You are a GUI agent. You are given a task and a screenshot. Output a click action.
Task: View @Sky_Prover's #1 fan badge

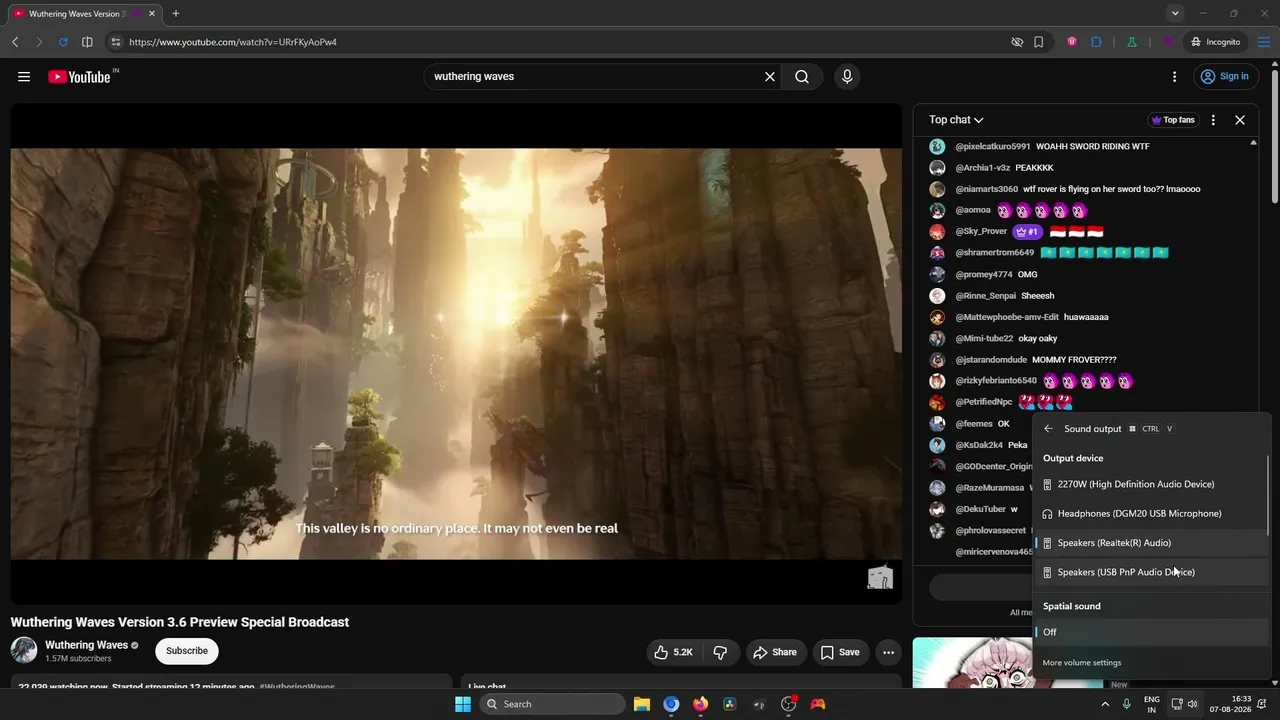pos(1027,232)
